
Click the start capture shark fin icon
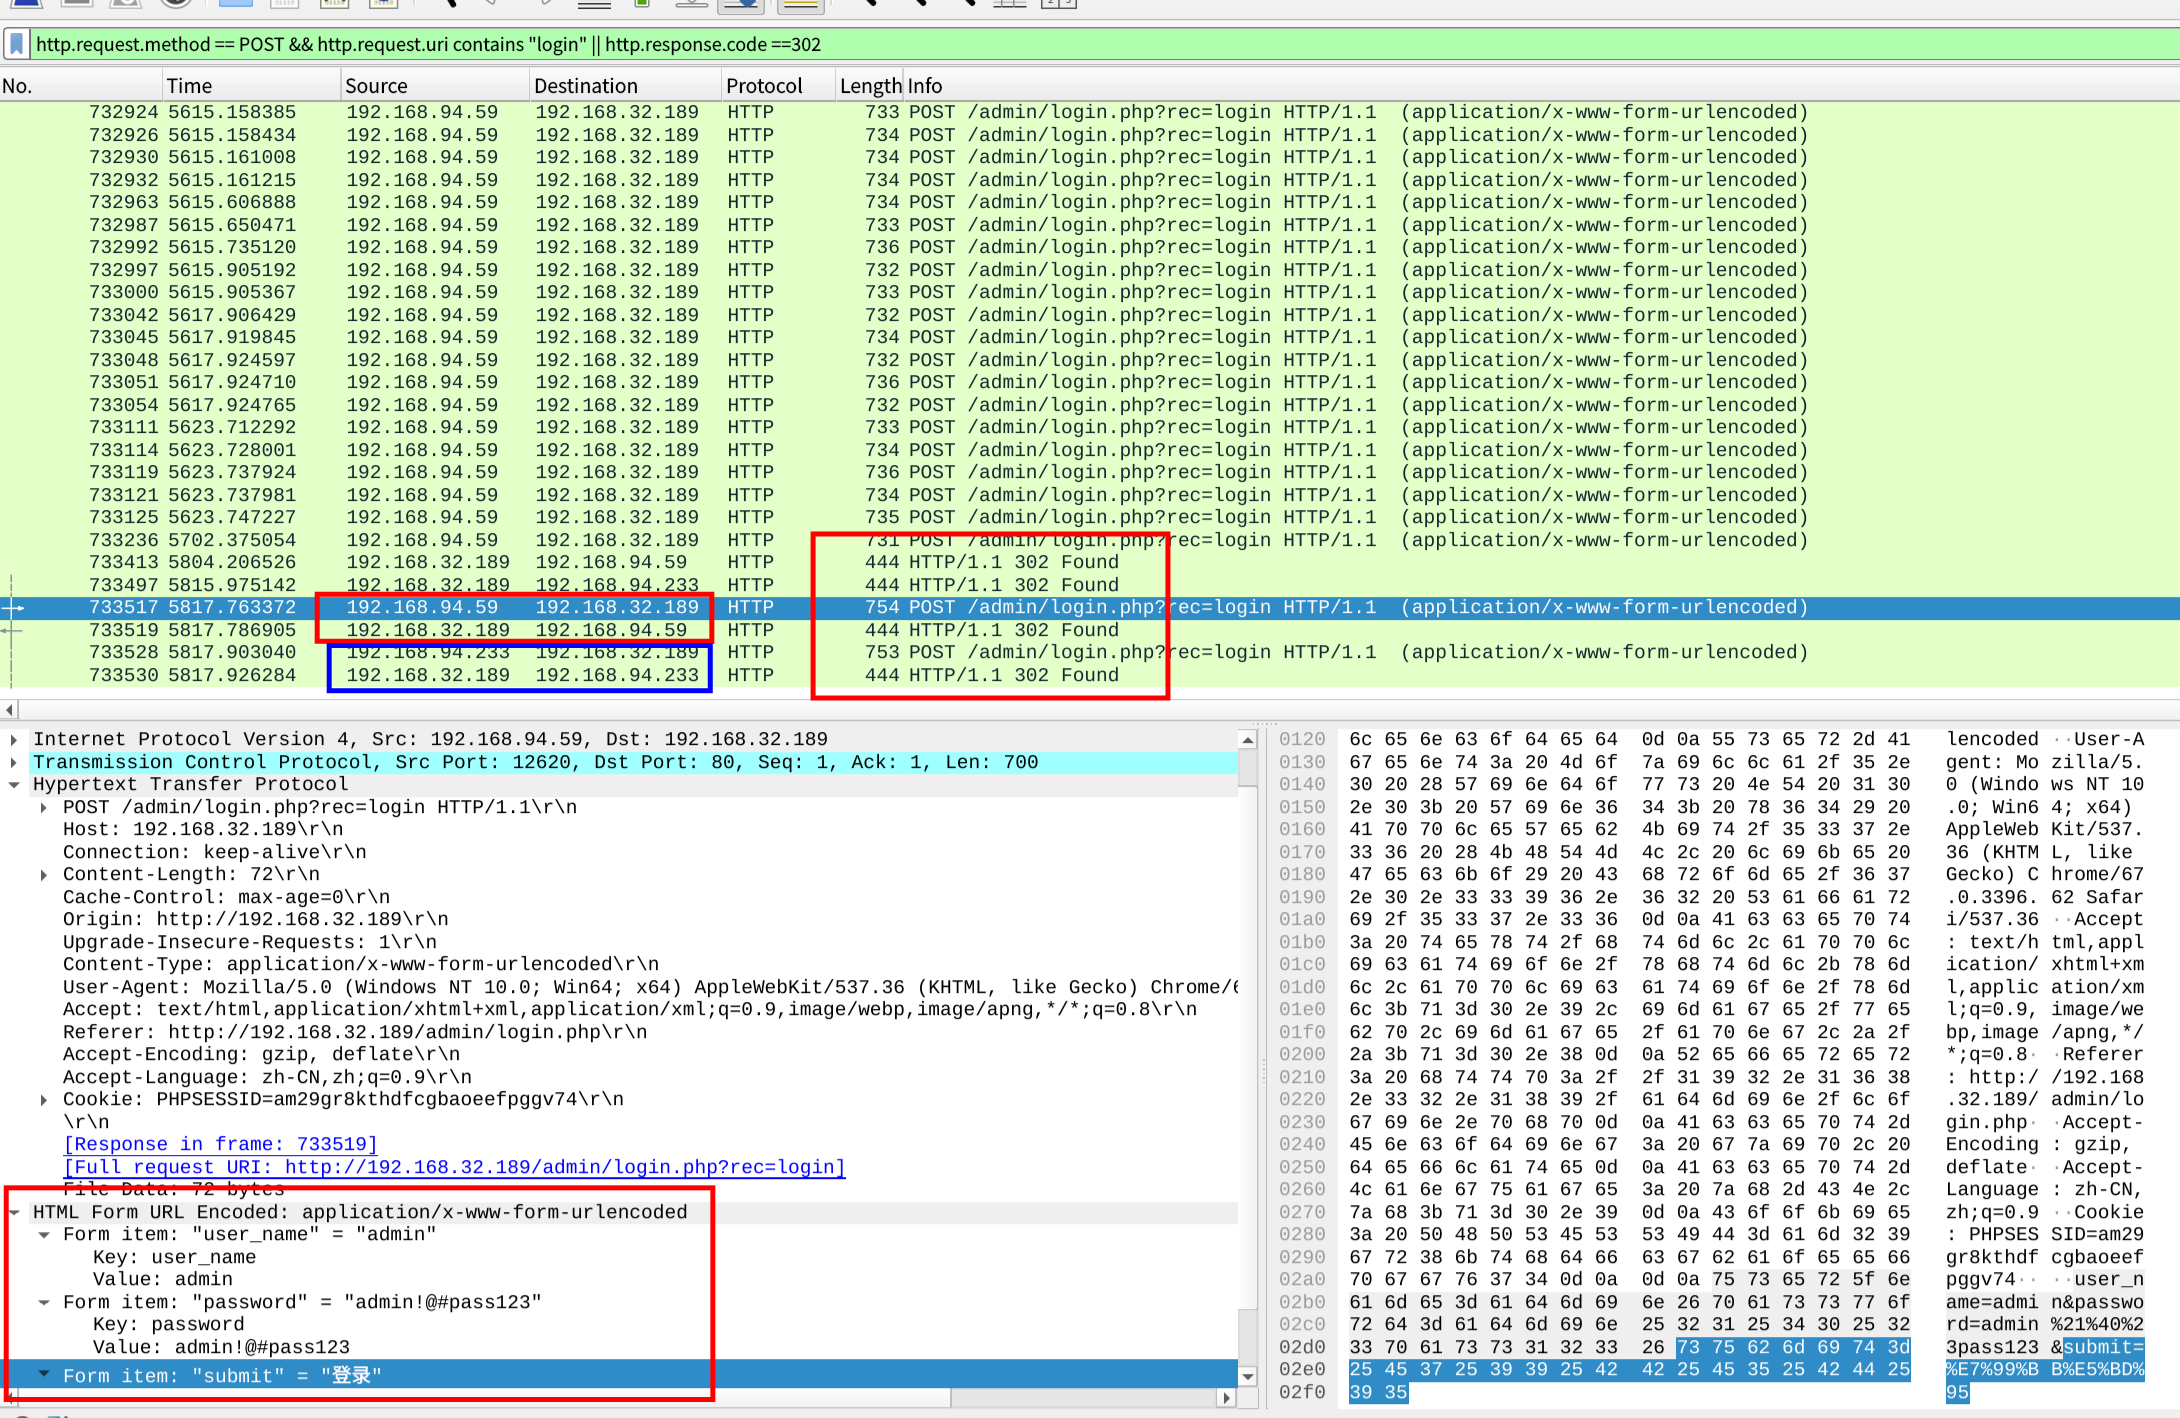pyautogui.click(x=25, y=3)
